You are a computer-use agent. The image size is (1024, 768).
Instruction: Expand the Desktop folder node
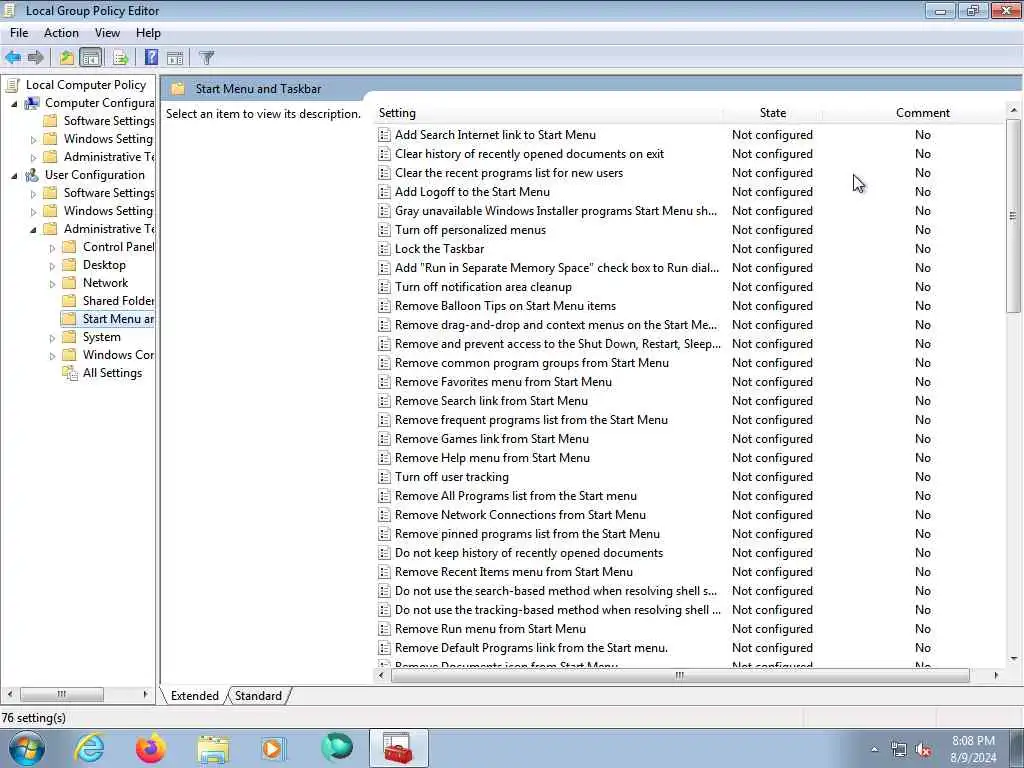52,266
